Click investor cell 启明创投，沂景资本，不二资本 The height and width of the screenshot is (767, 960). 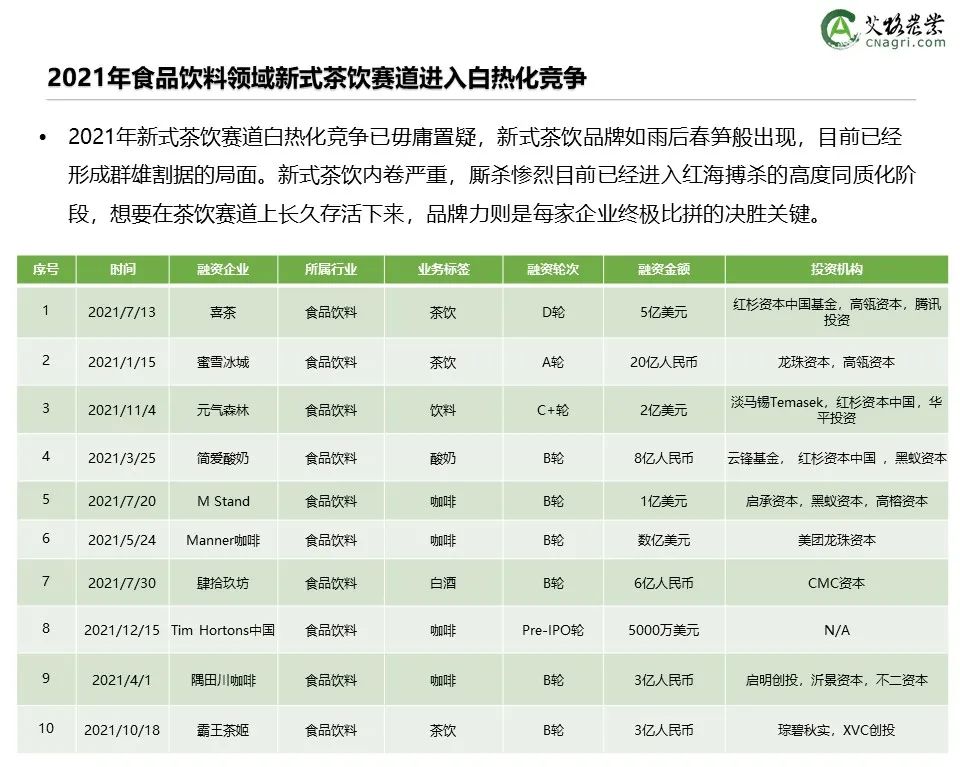(x=836, y=680)
